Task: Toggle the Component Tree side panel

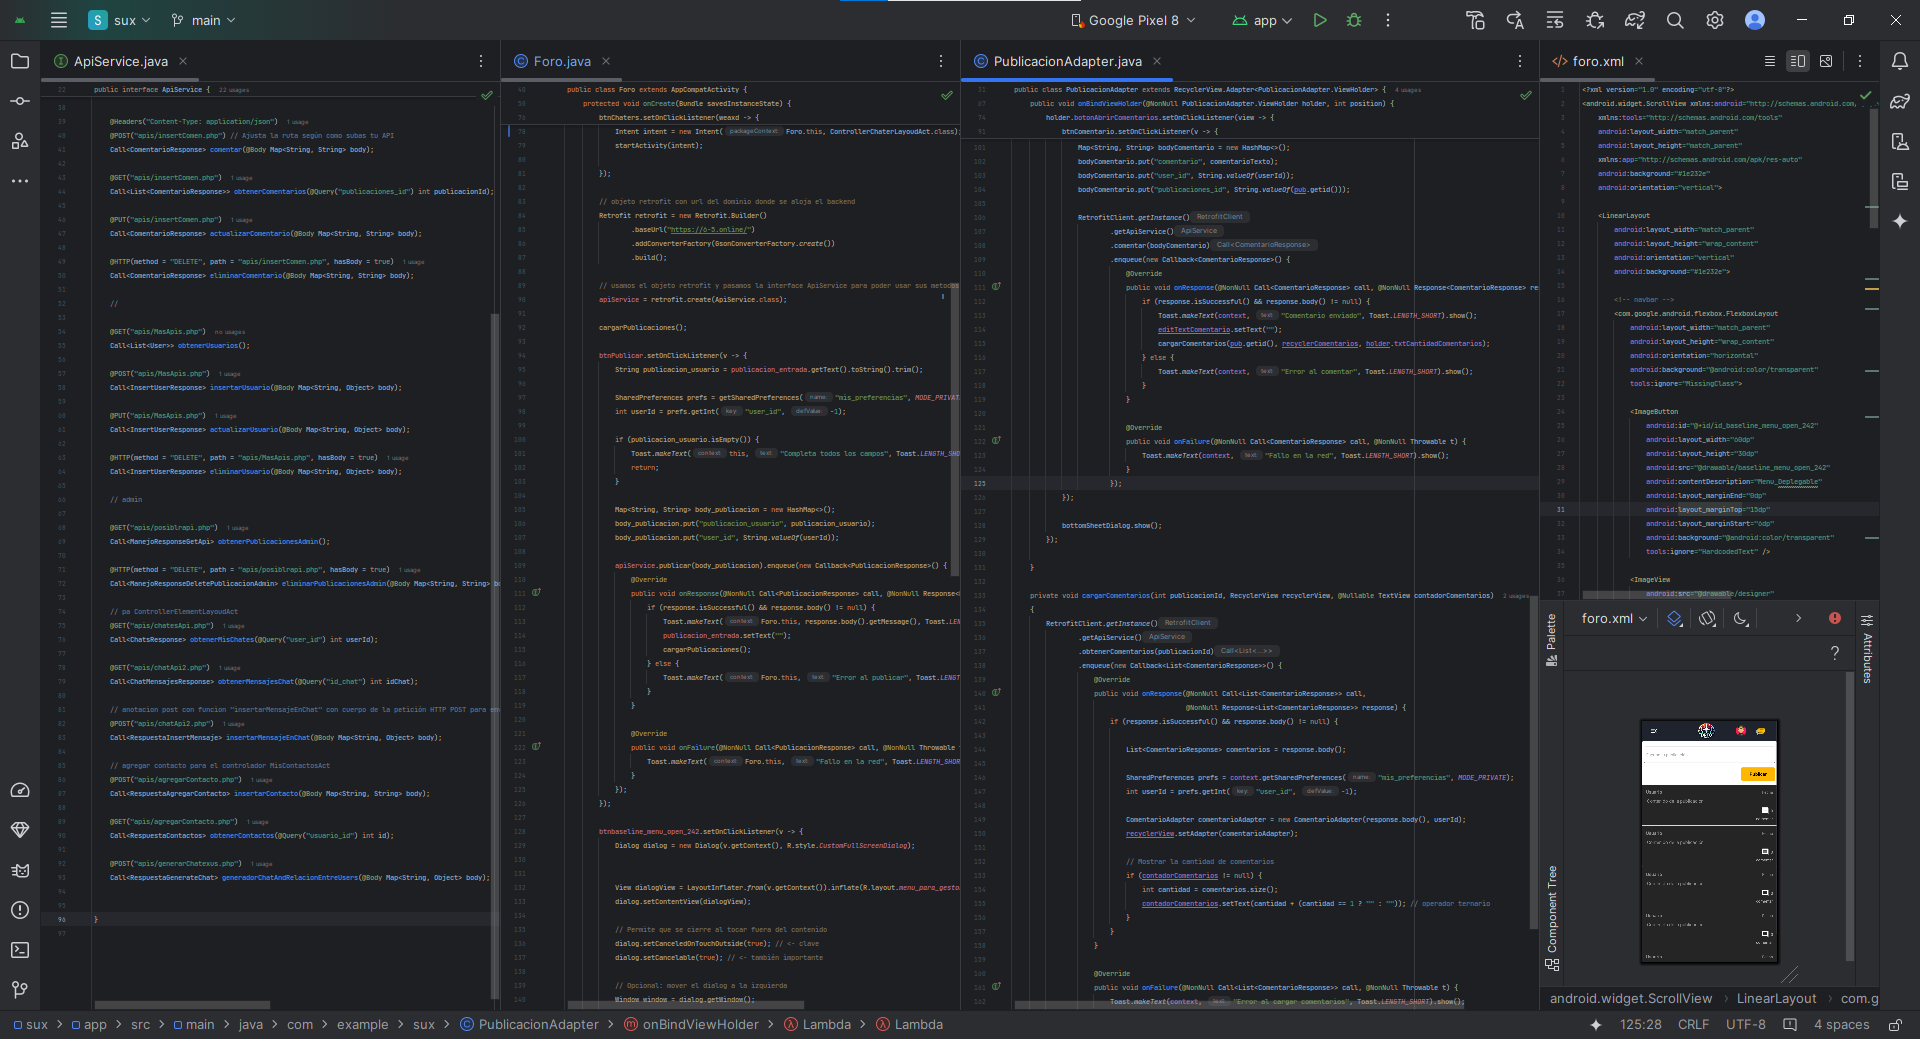Action: (x=1552, y=918)
